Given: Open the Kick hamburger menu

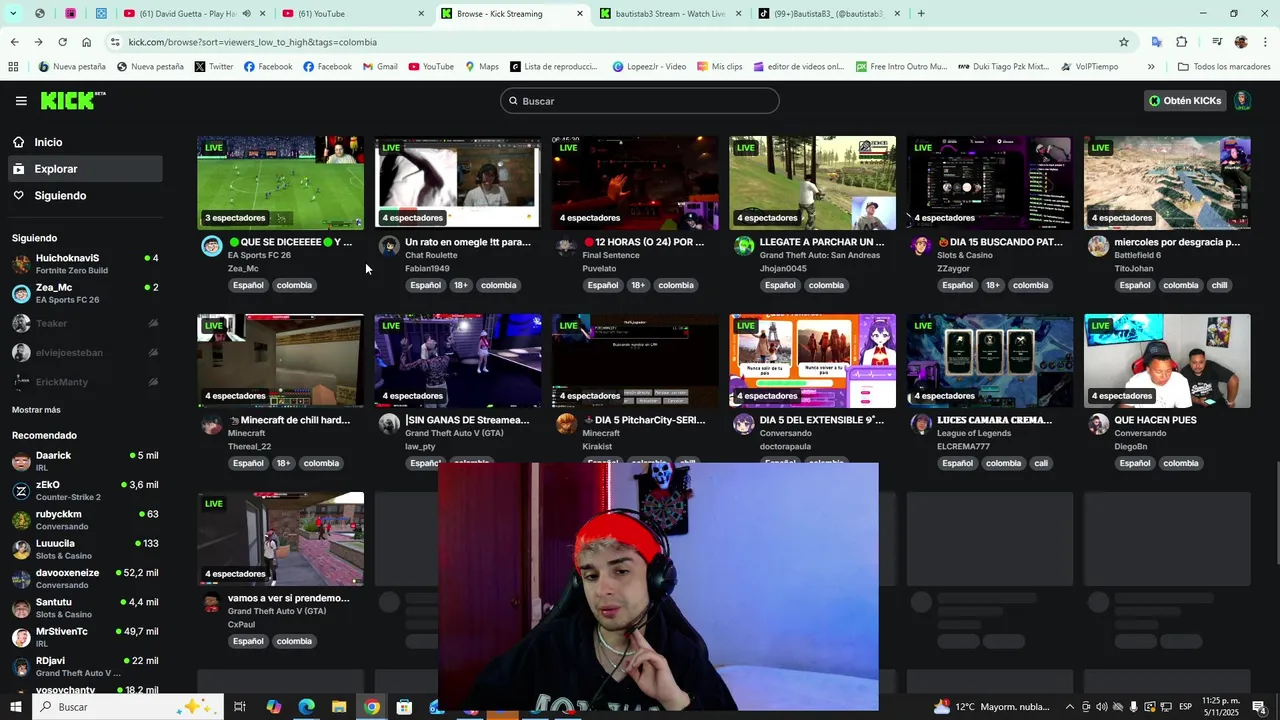Looking at the screenshot, I should (x=21, y=101).
